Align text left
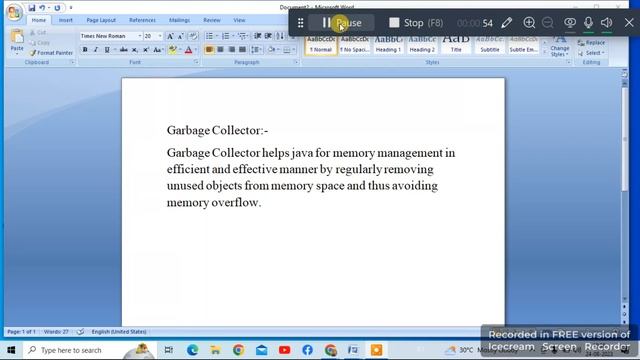The width and height of the screenshot is (640, 360). coord(209,50)
